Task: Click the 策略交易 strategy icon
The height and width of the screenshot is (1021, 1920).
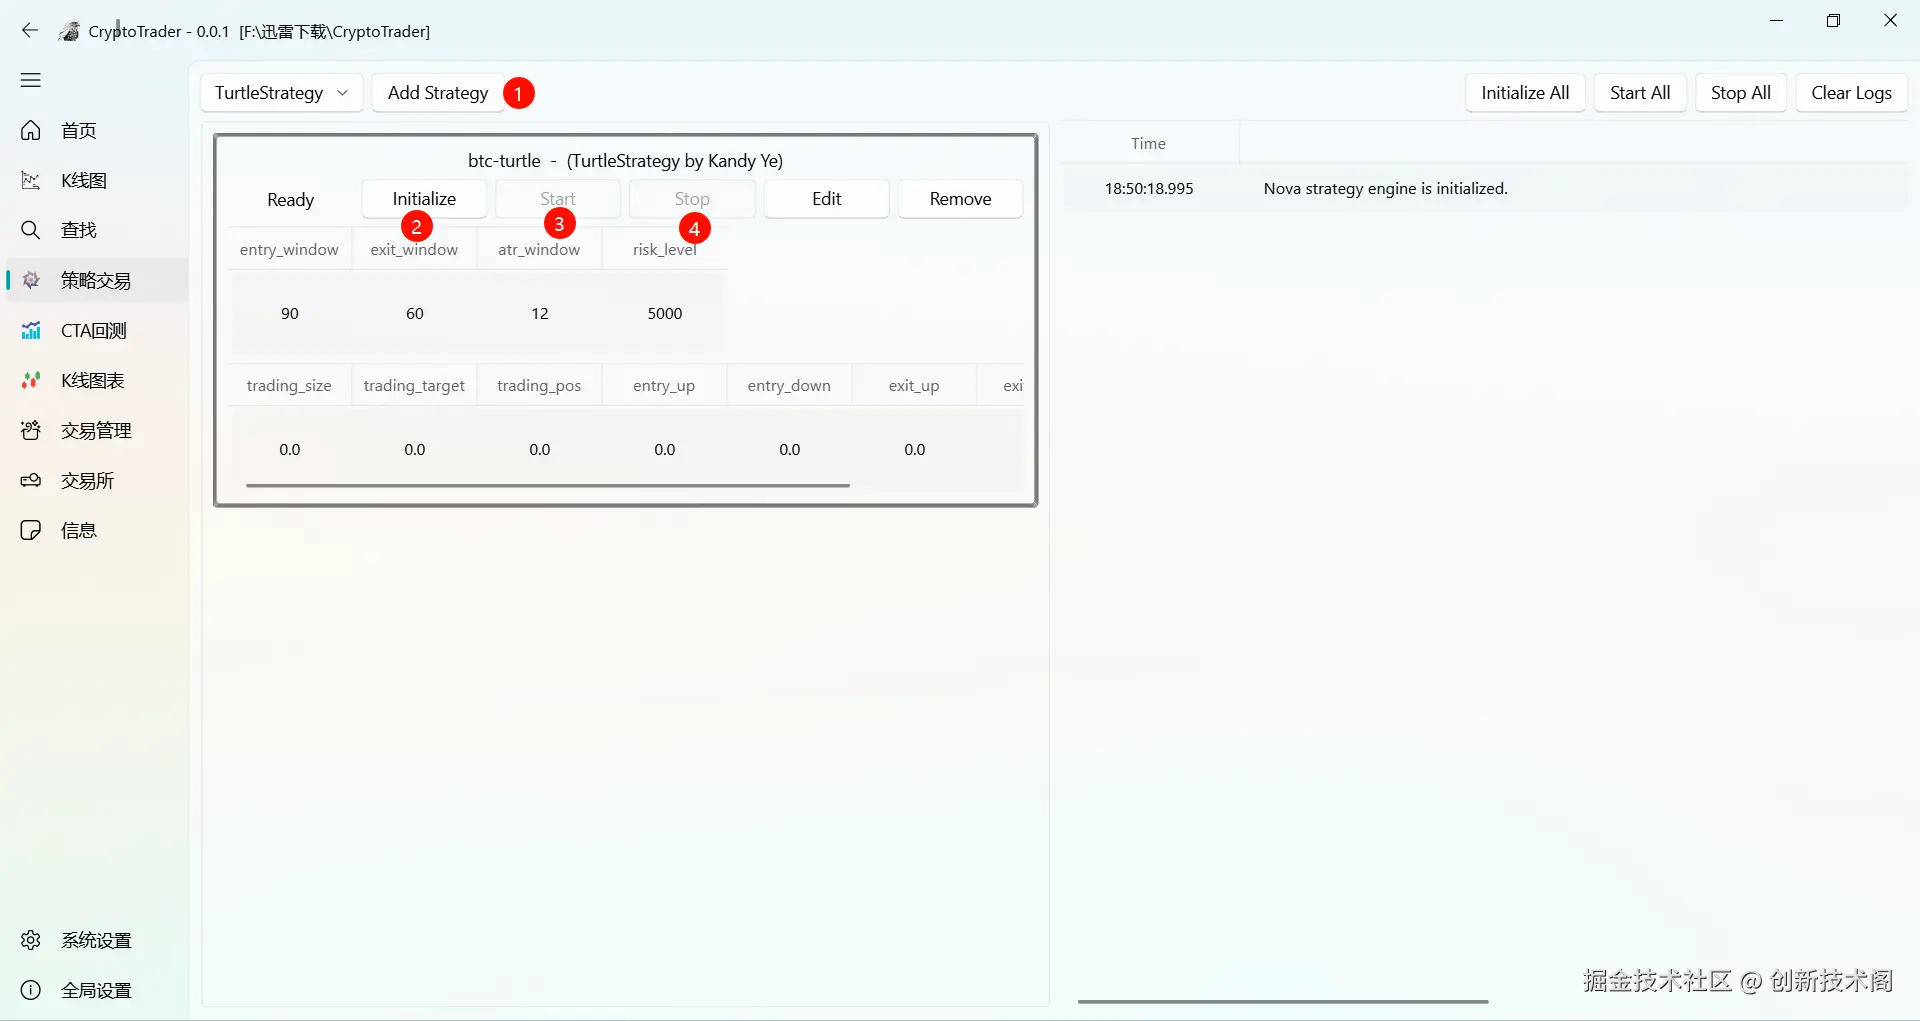Action: [31, 281]
